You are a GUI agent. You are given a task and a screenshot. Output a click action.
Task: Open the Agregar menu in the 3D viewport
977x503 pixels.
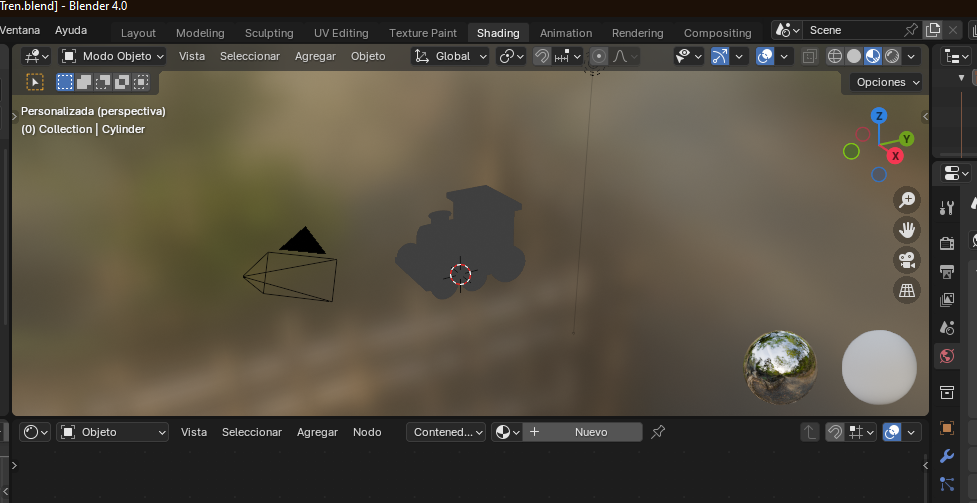315,56
